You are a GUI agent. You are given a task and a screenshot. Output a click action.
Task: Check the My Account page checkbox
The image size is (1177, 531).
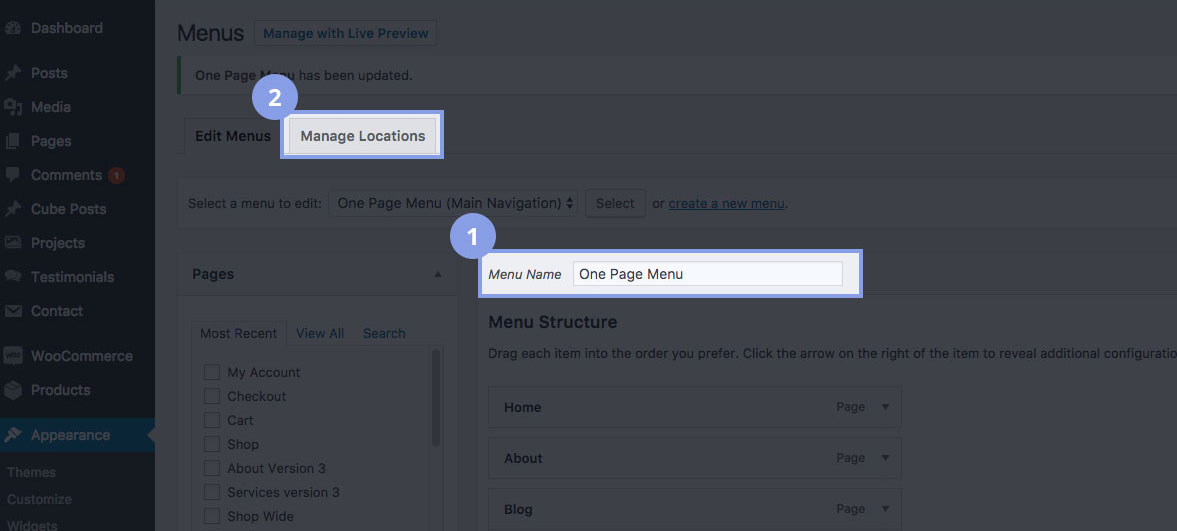click(x=212, y=372)
